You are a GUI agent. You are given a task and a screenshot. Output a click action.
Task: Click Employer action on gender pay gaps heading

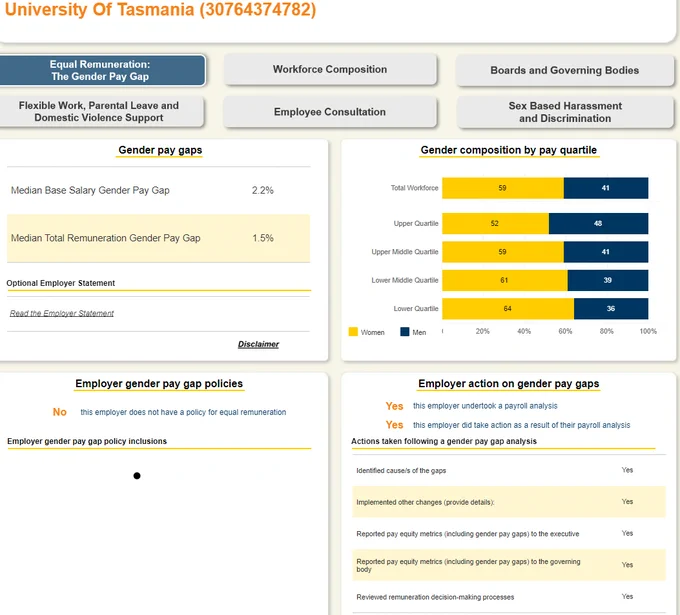pos(509,383)
